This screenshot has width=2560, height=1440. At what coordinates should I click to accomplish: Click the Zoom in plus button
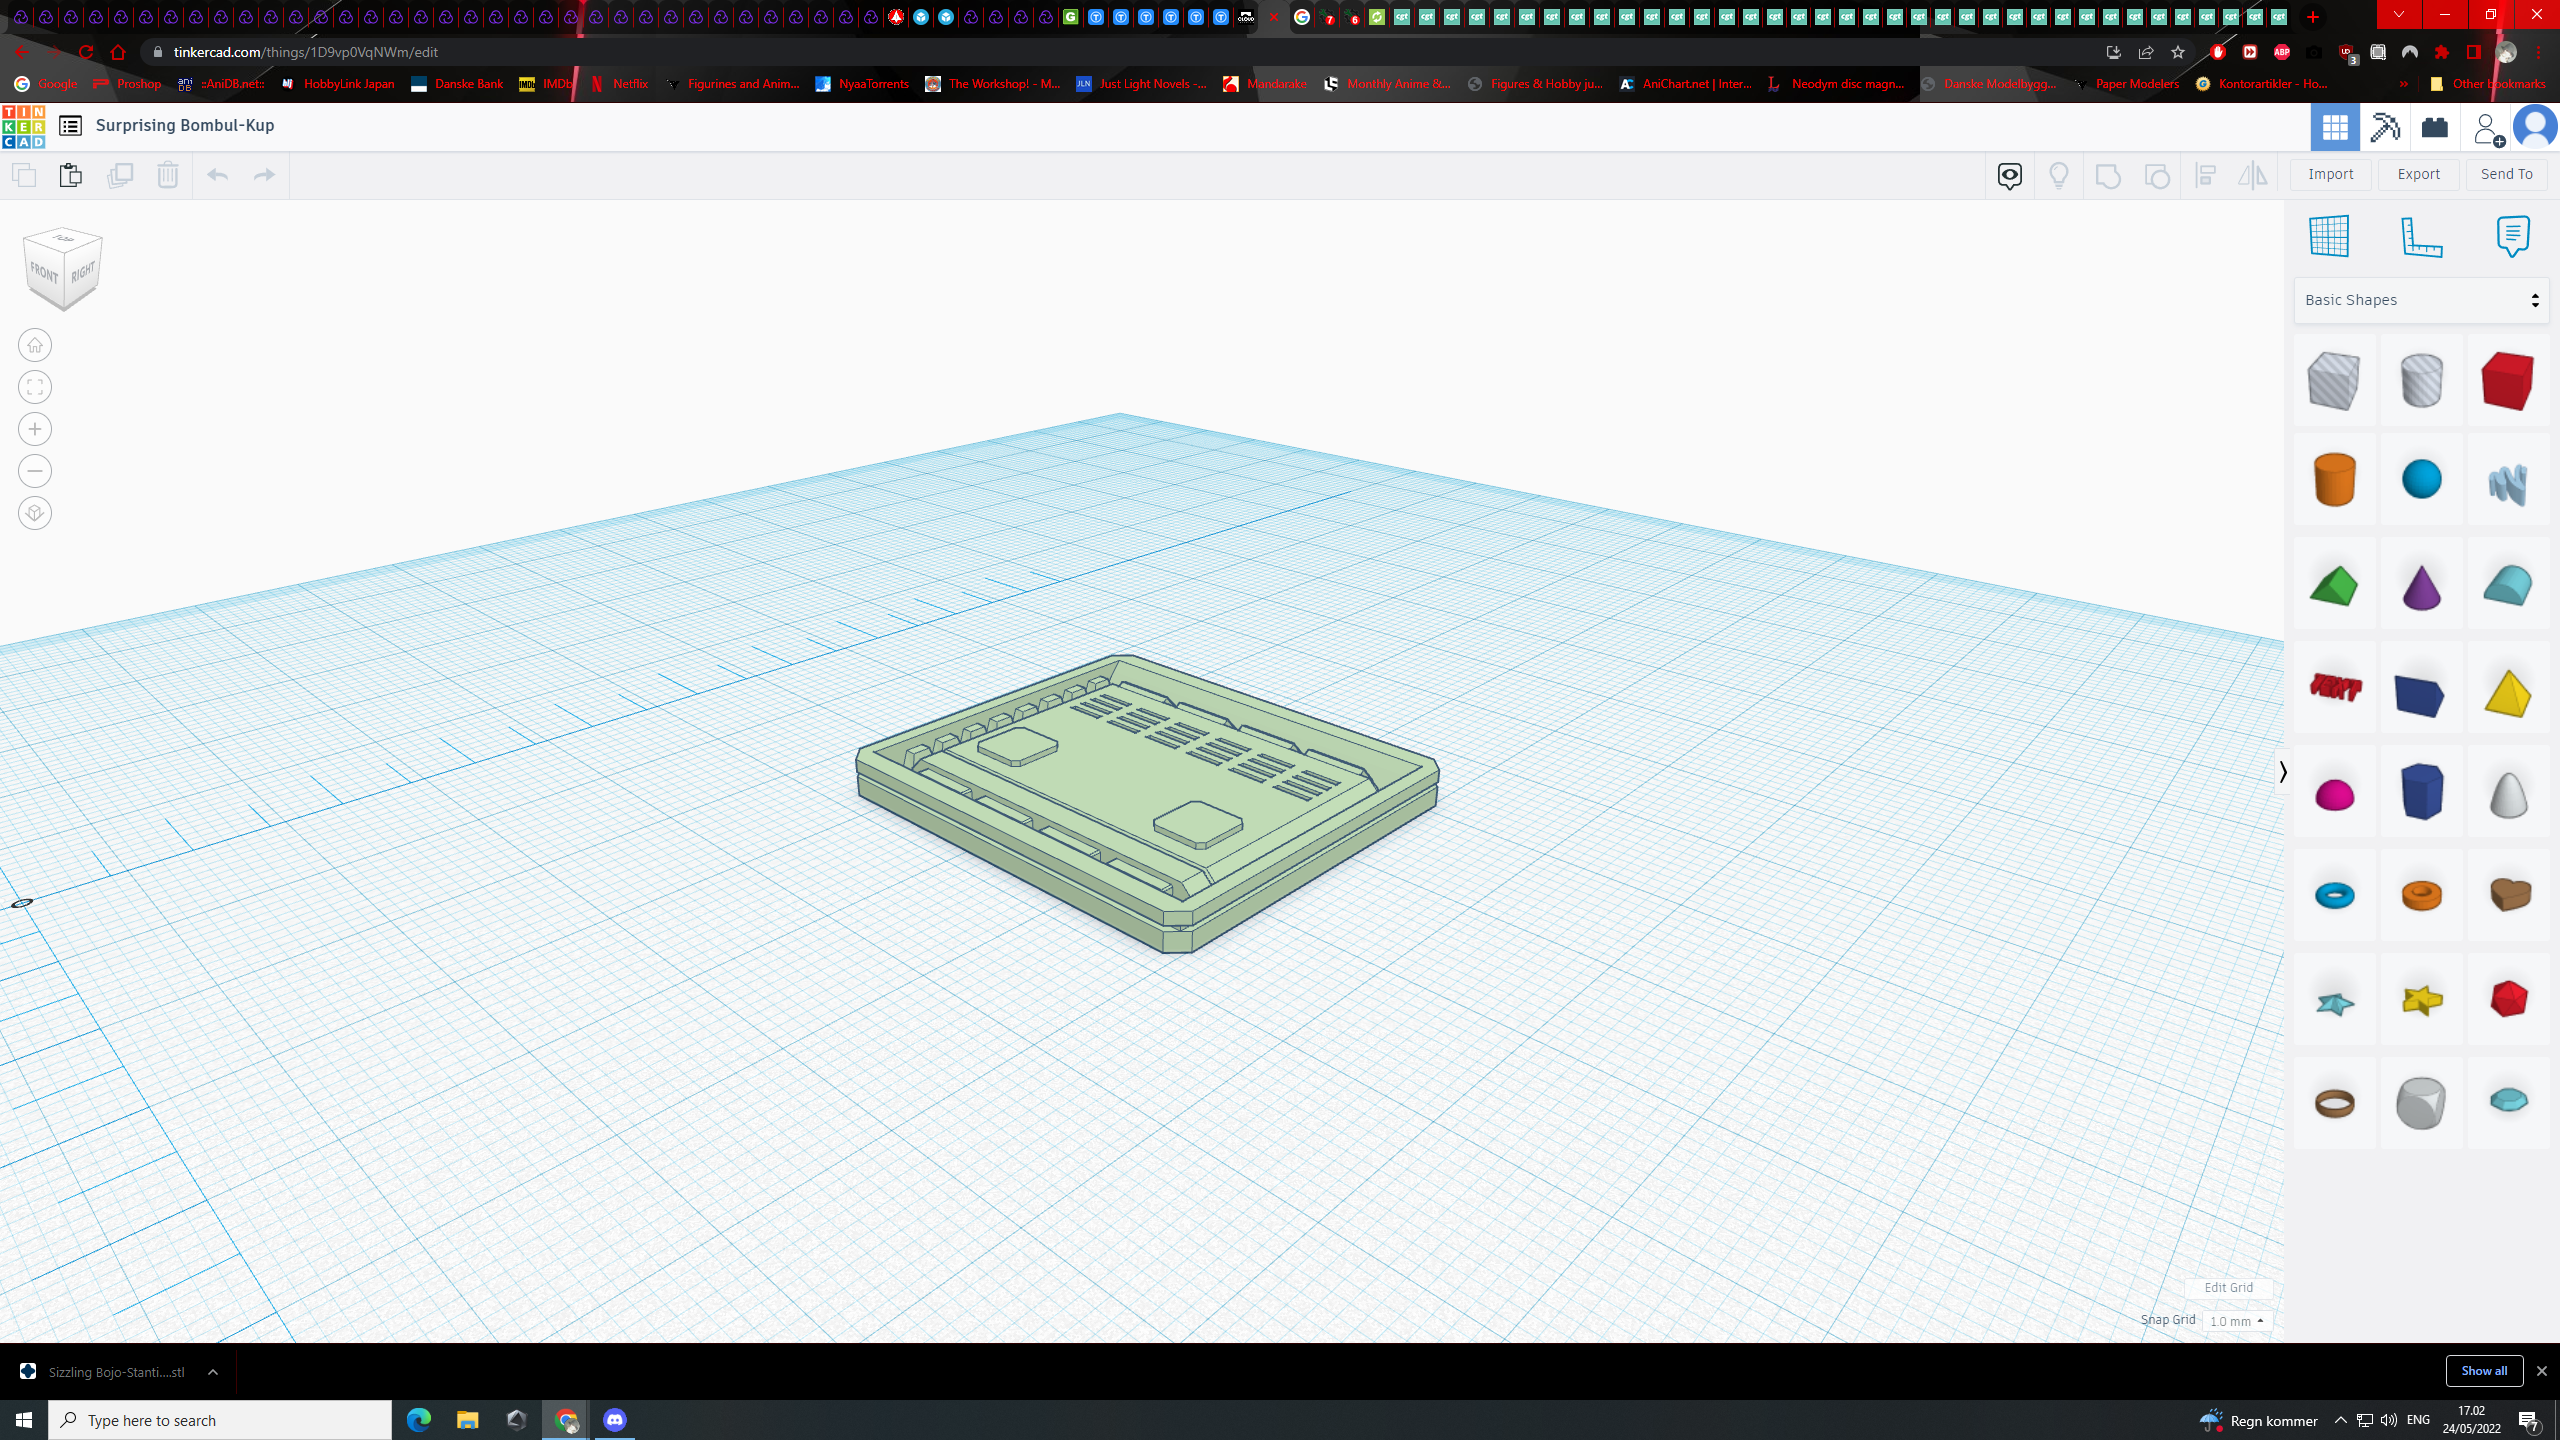(35, 429)
